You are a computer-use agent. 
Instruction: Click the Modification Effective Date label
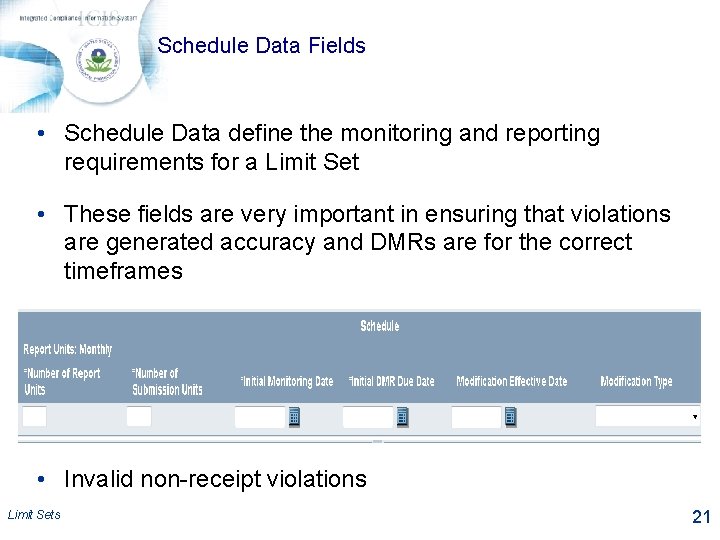coord(511,382)
